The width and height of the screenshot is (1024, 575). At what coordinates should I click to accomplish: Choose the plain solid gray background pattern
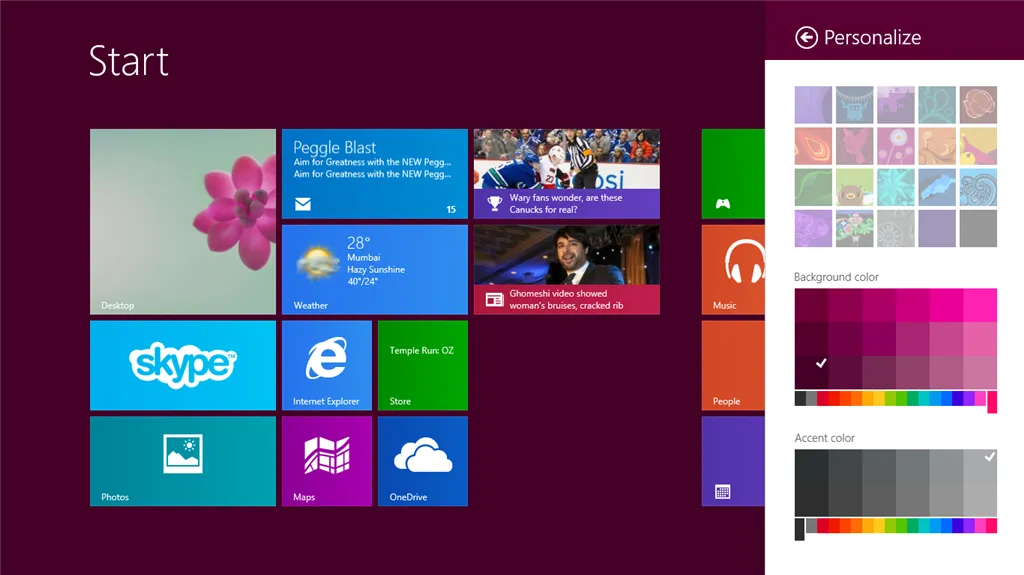click(x=978, y=228)
